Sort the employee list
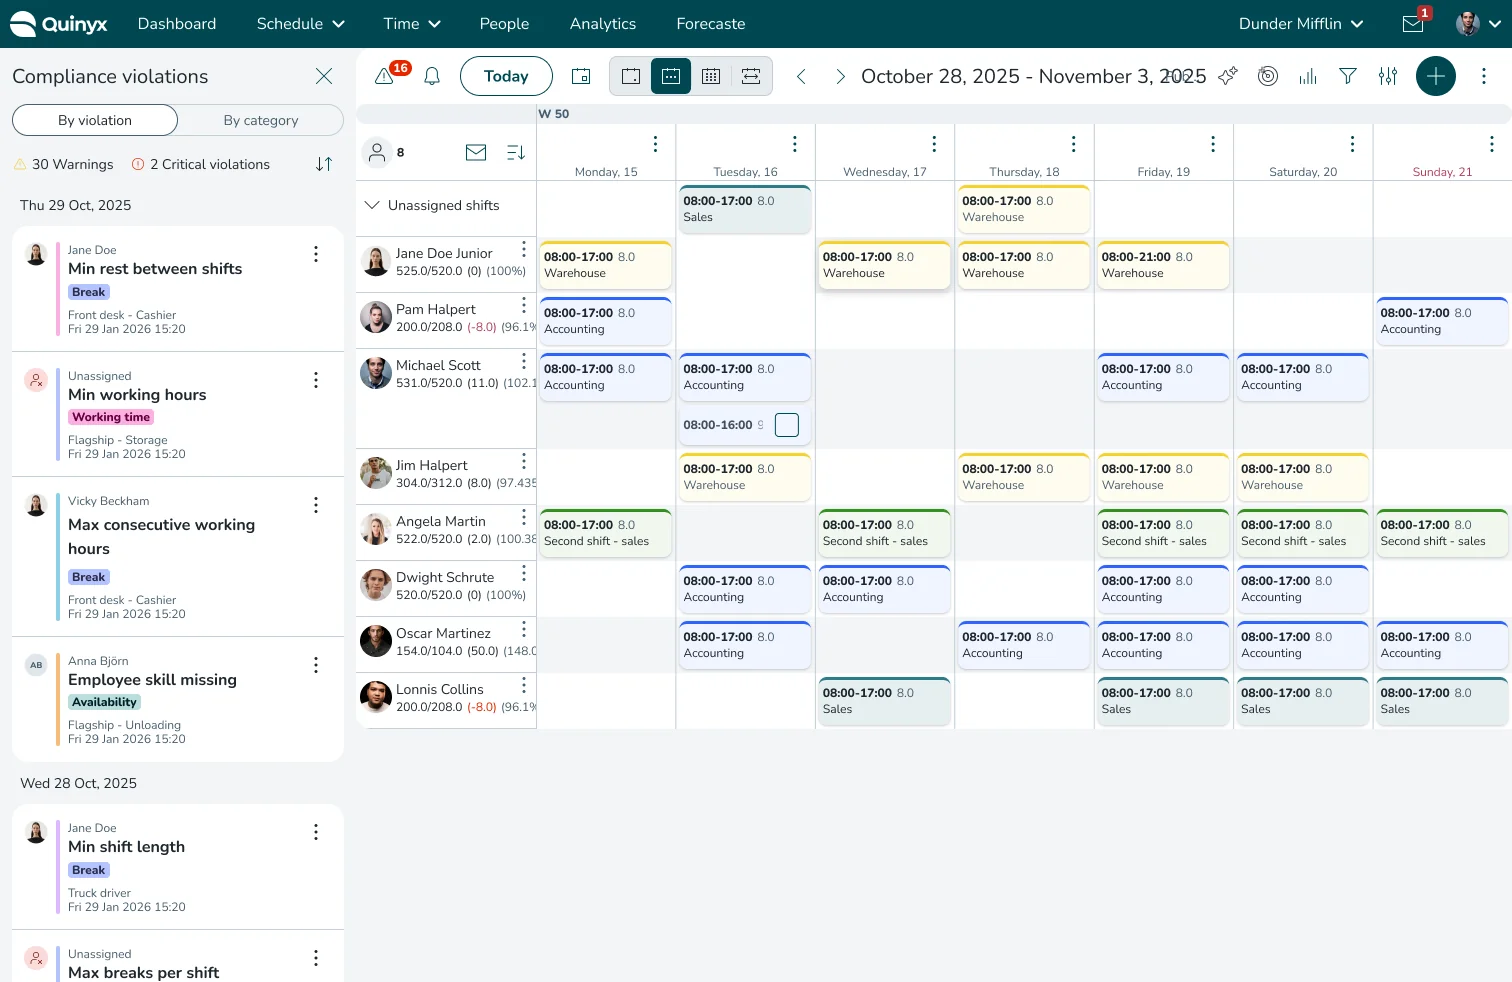The height and width of the screenshot is (982, 1512). 516,152
